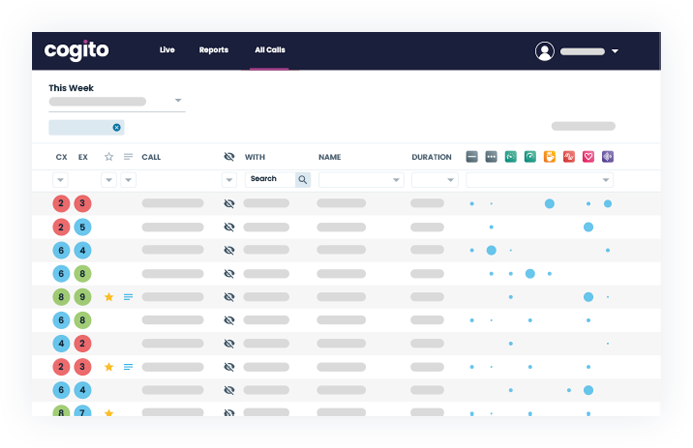Open the Live tab

[167, 50]
